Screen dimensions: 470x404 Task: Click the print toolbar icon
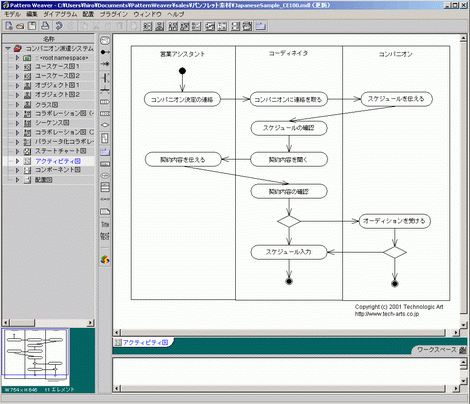click(x=45, y=26)
